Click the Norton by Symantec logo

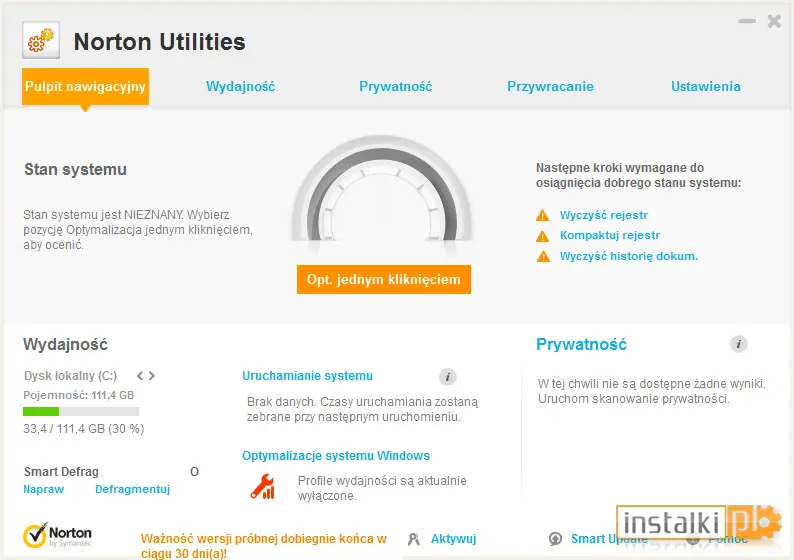(x=57, y=535)
